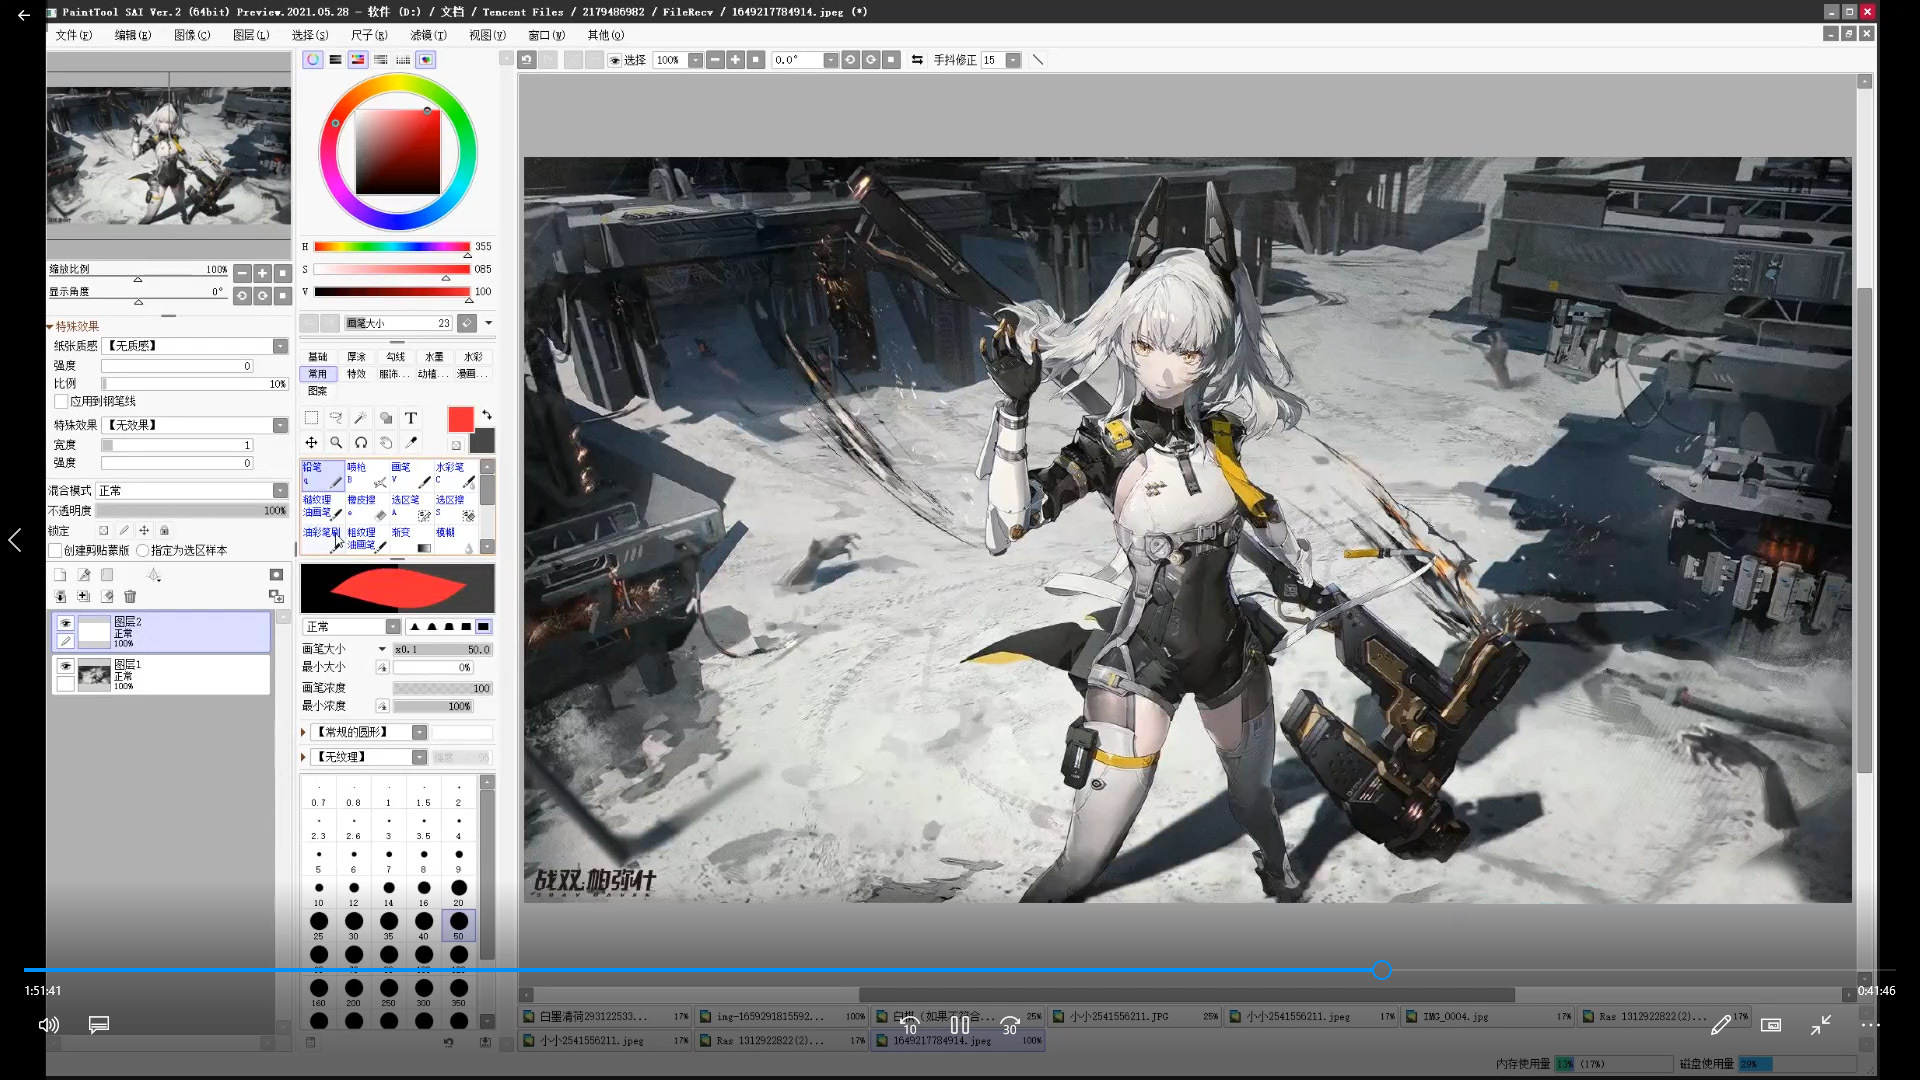Open the 特殊效果 effect dropdown
Viewport: 1920px width, 1080px height.
coord(280,426)
